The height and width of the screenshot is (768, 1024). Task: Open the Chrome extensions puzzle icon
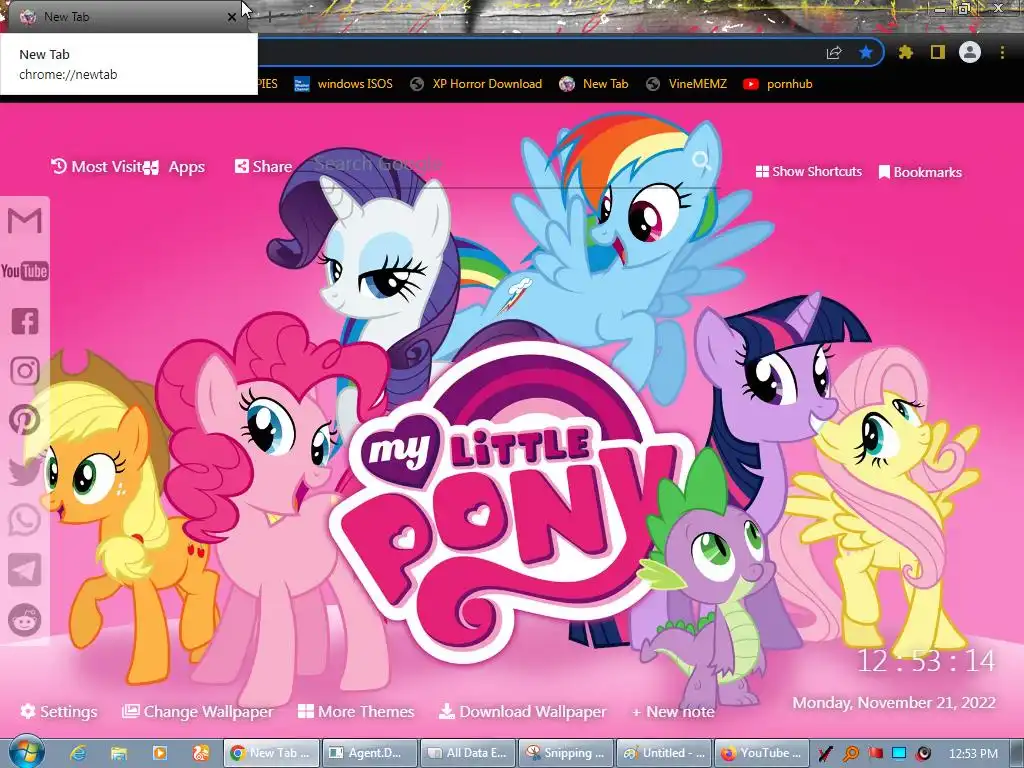click(x=906, y=52)
